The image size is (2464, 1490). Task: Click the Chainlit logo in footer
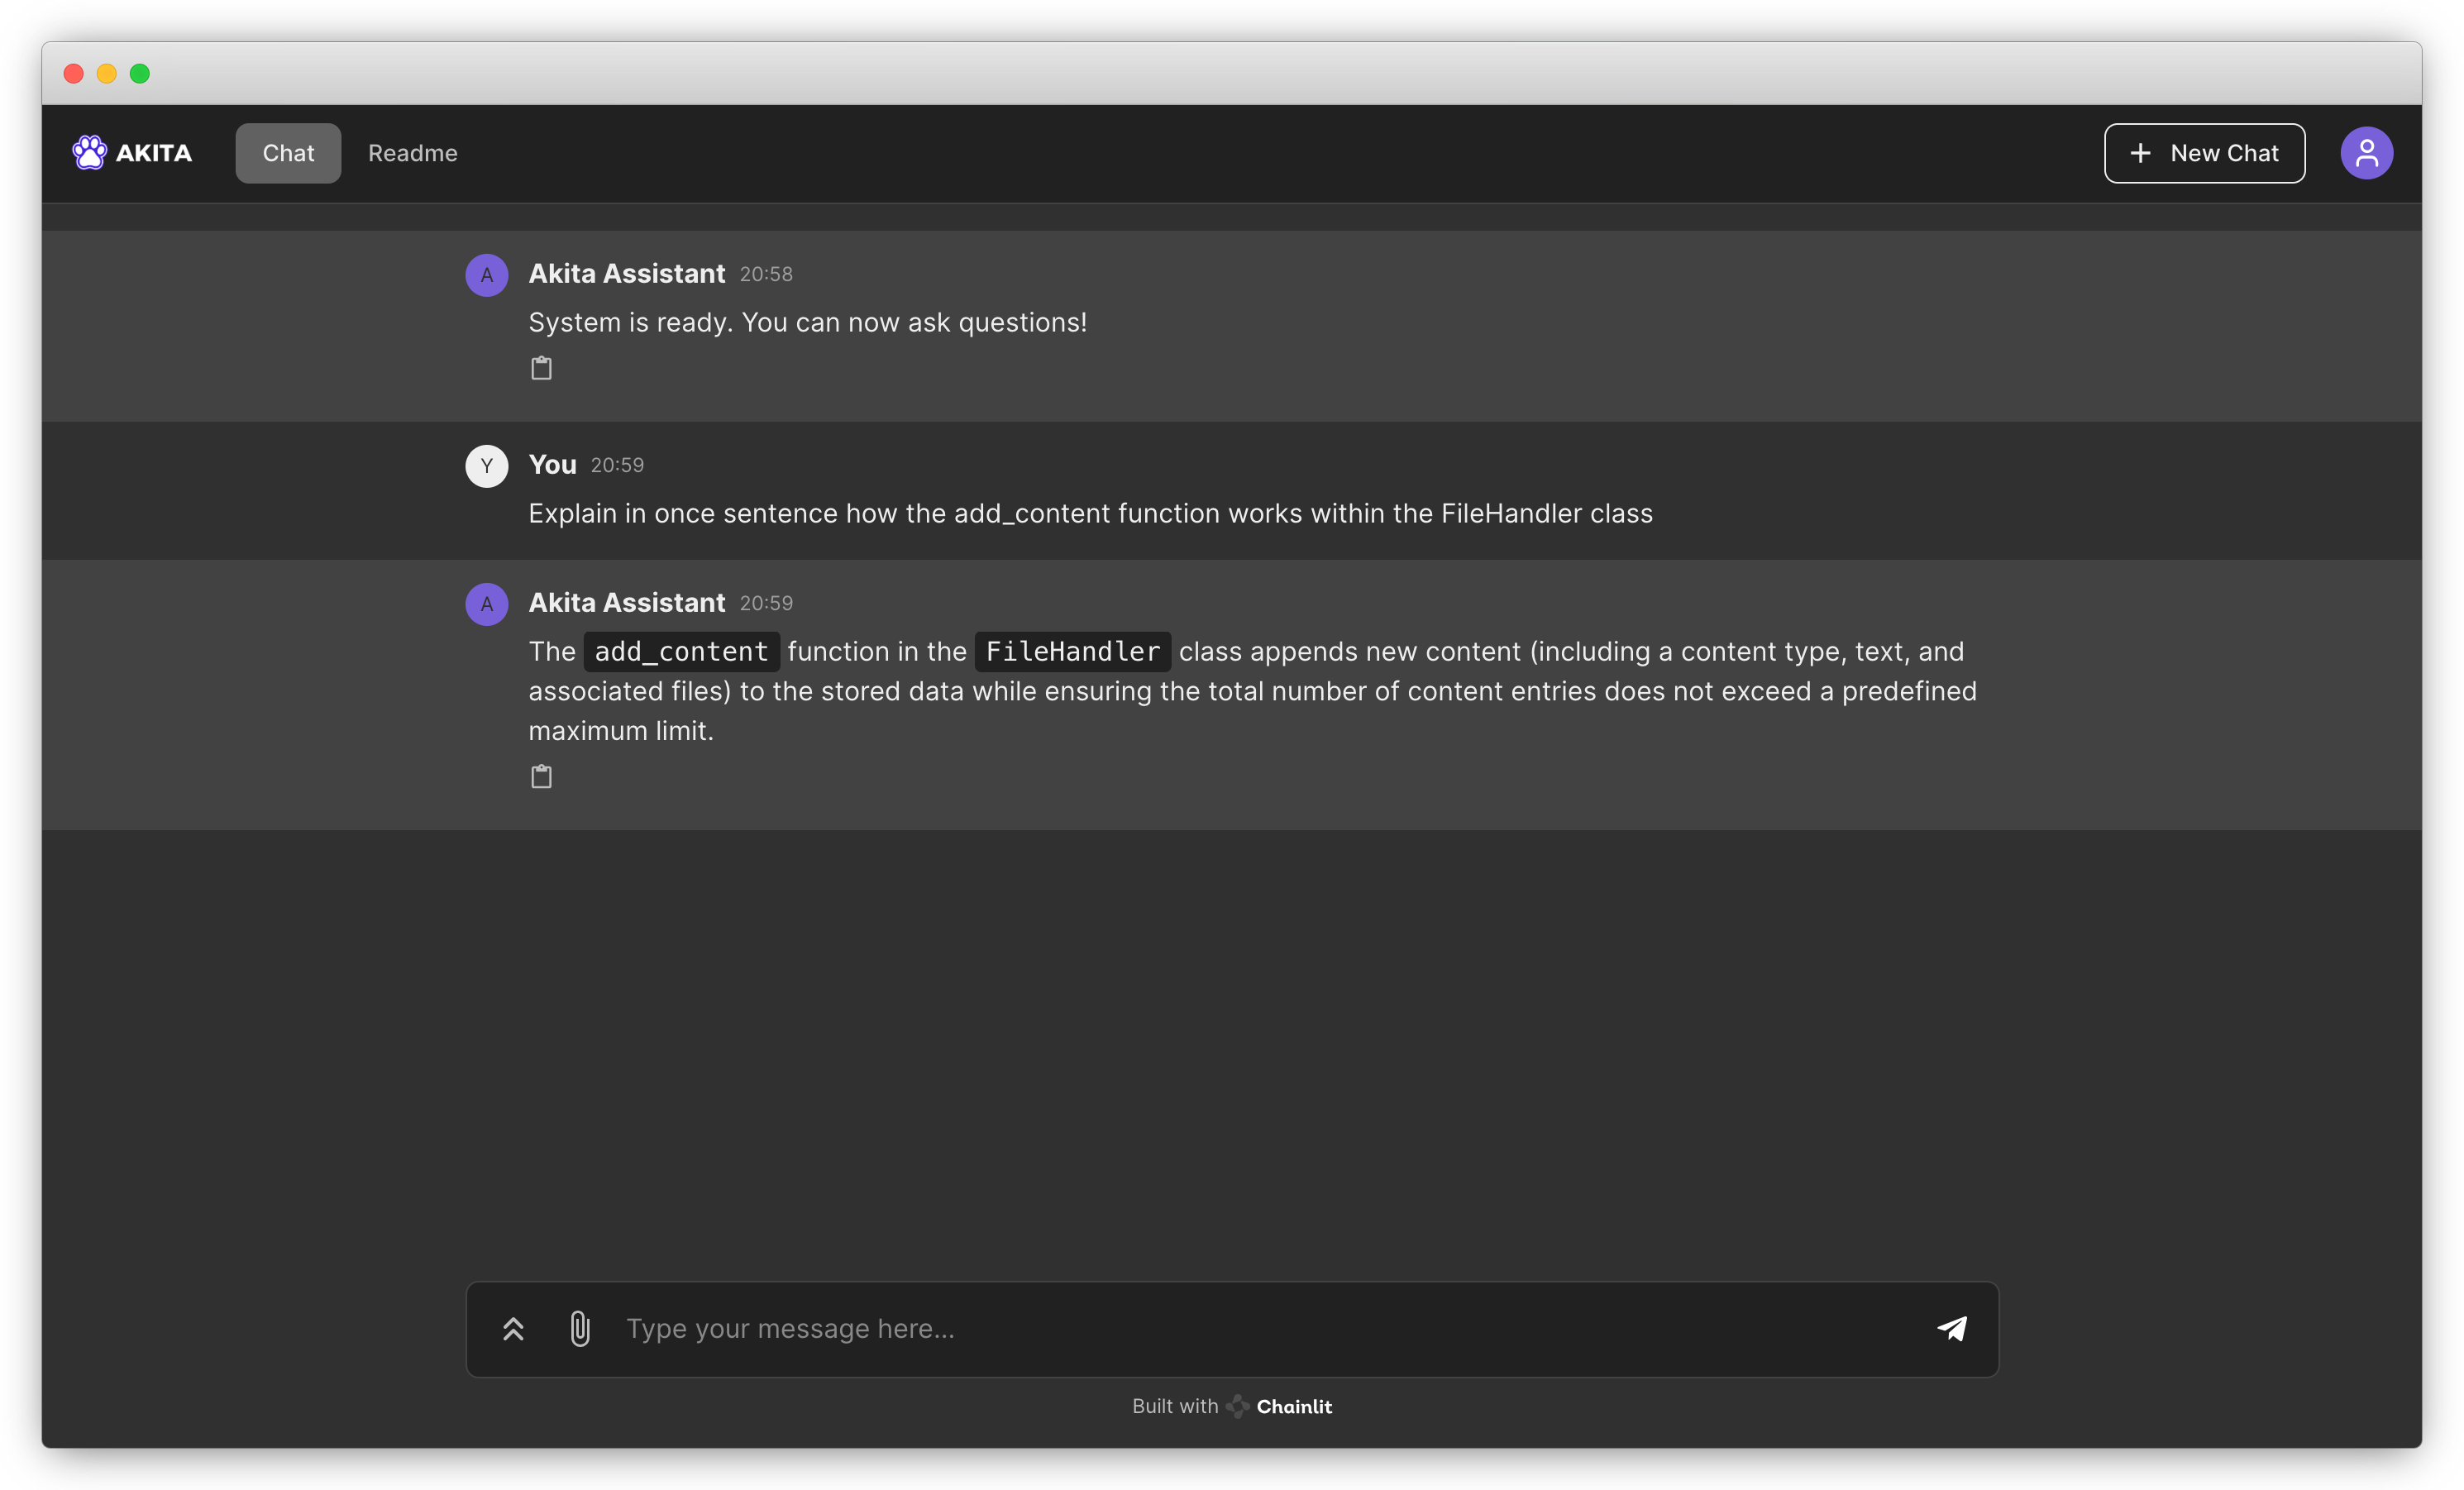(x=1238, y=1406)
